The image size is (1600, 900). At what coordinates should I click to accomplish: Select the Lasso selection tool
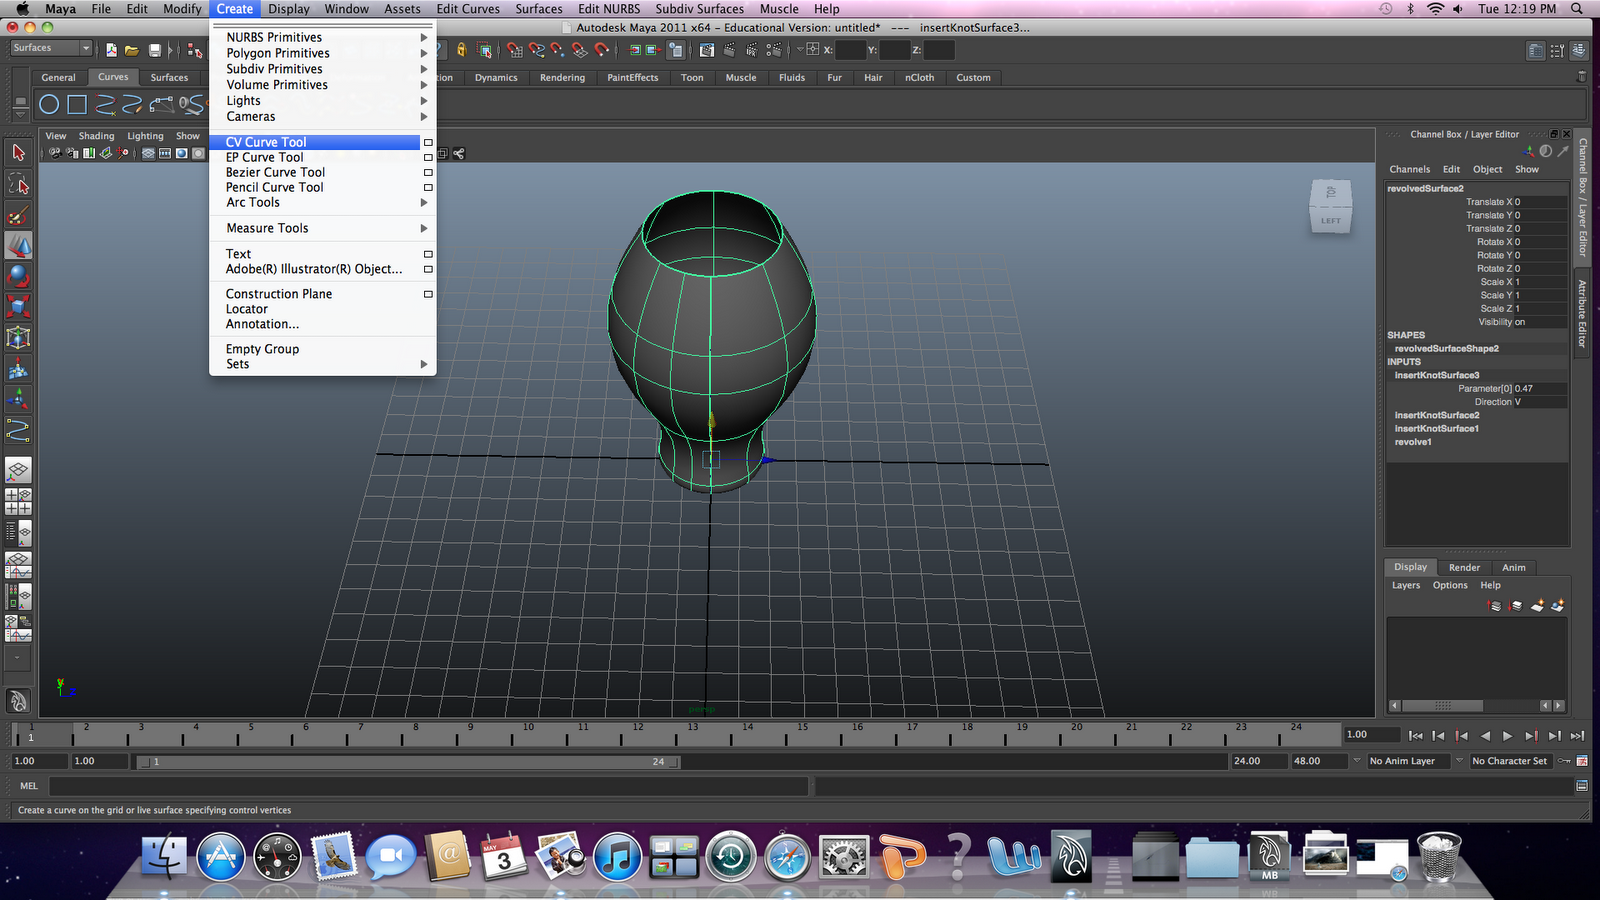[18, 184]
